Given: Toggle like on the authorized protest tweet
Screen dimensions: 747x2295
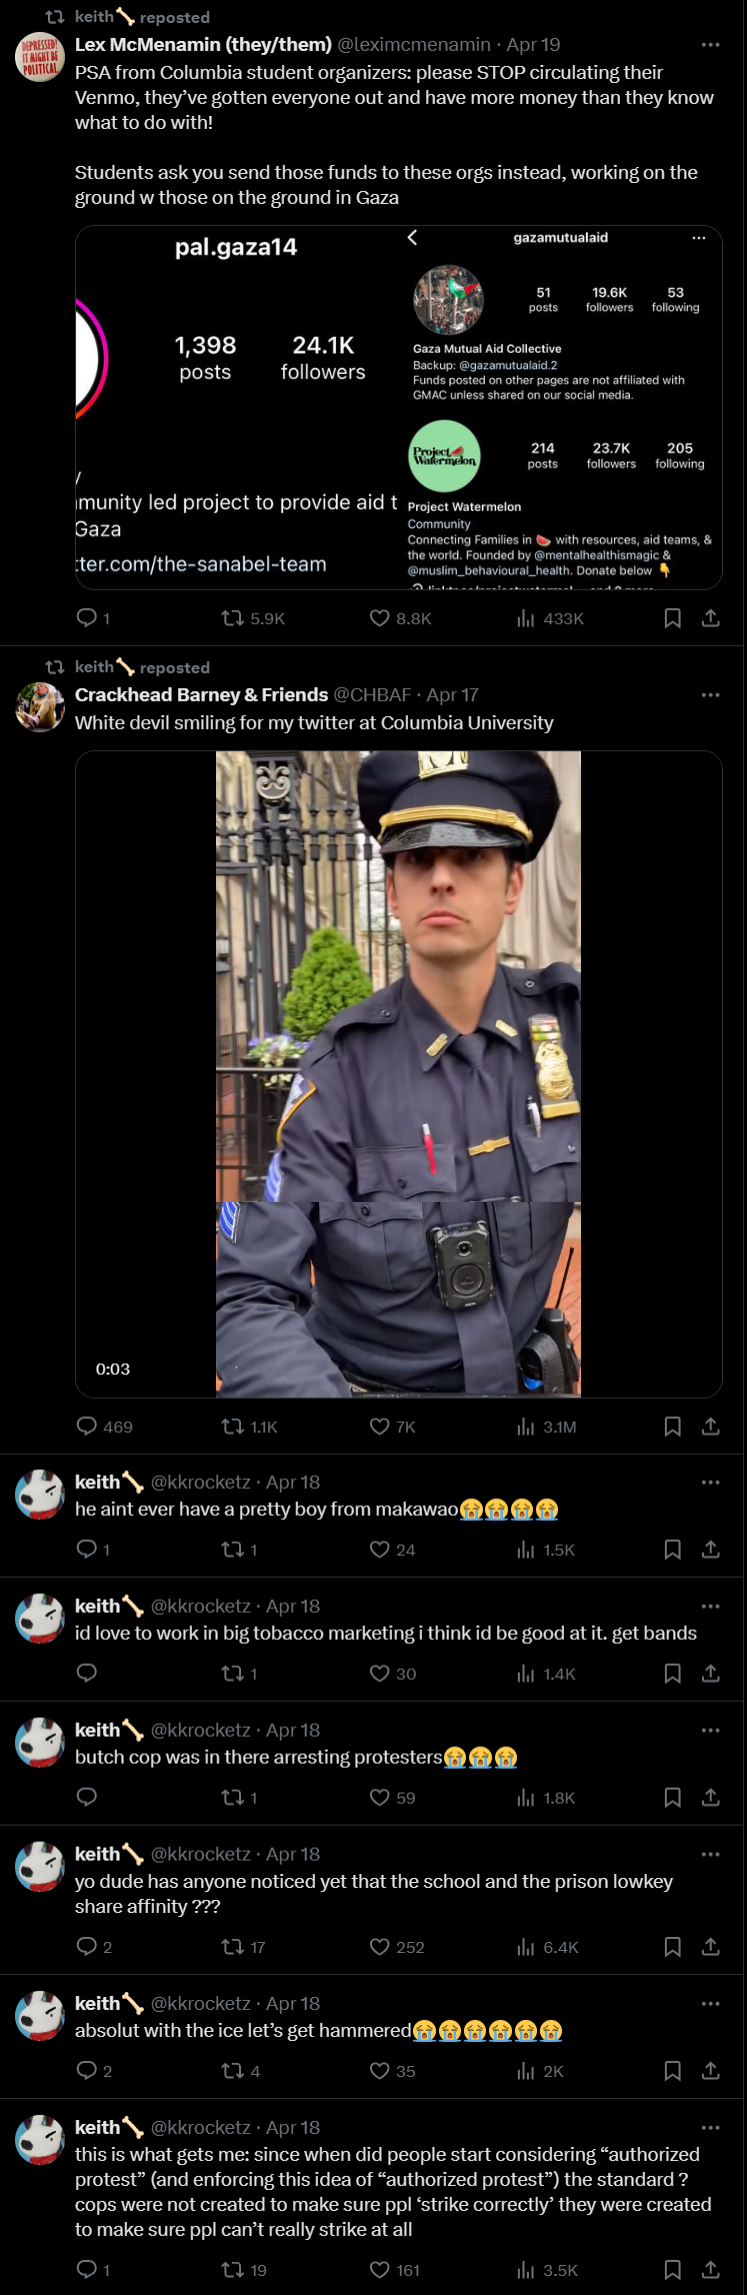Looking at the screenshot, I should [395, 2269].
